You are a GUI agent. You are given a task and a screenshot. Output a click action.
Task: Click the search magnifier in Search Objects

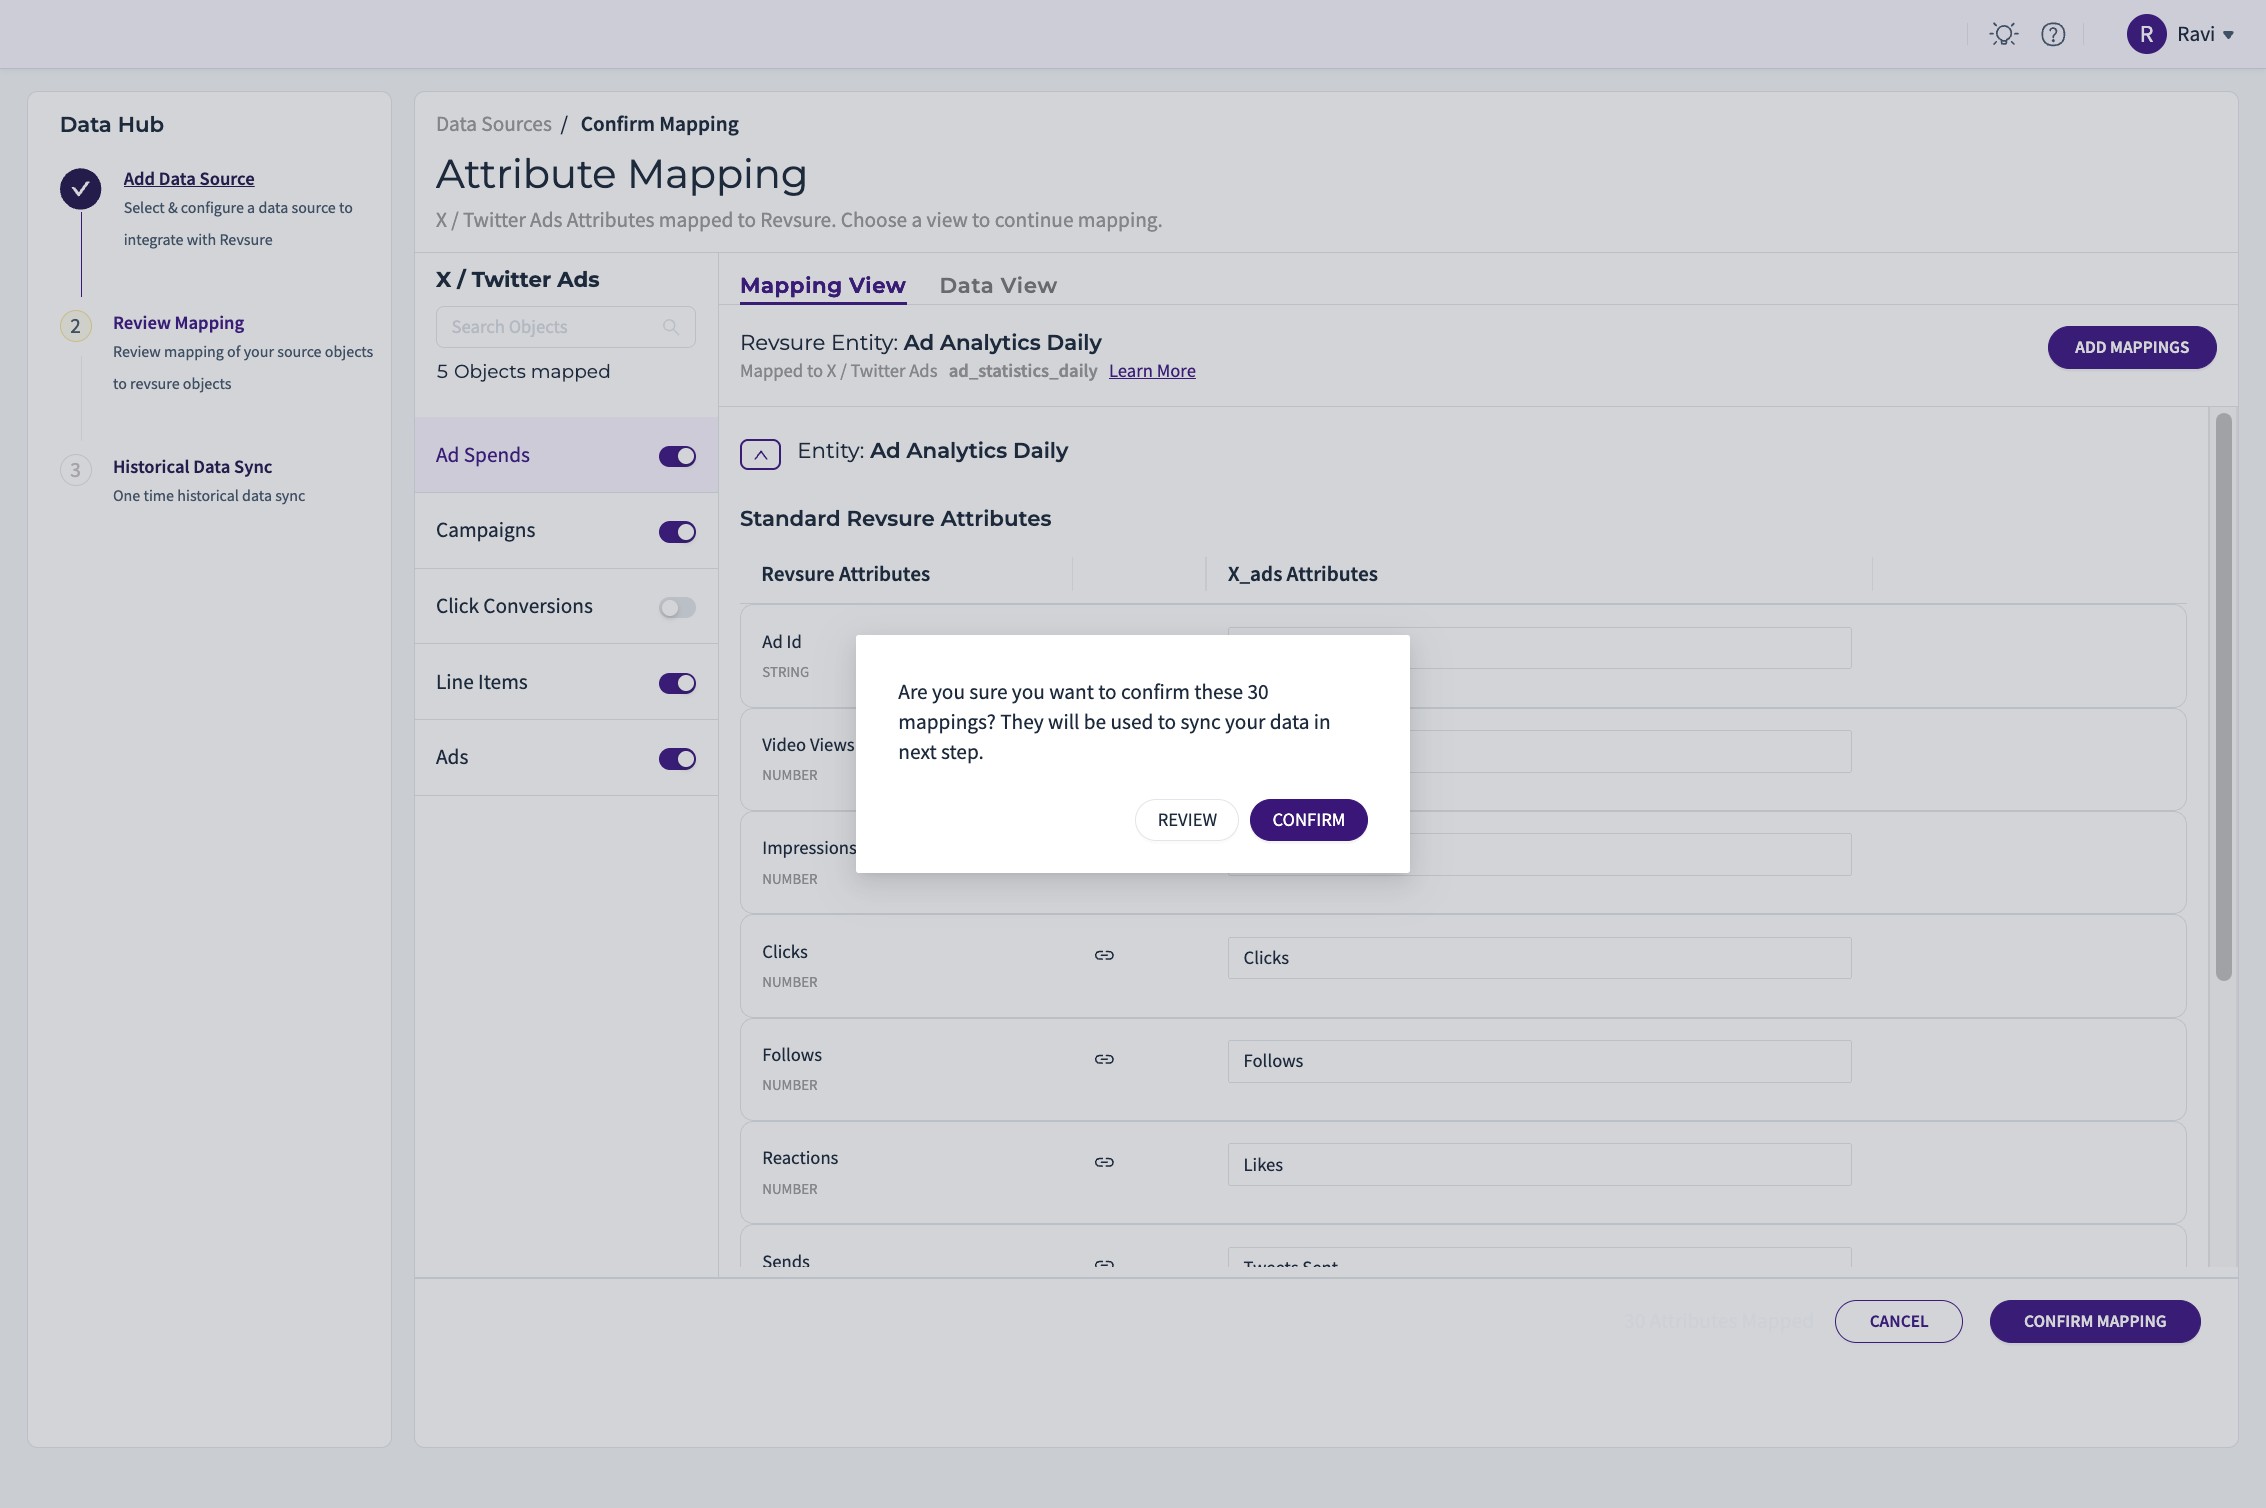point(671,327)
